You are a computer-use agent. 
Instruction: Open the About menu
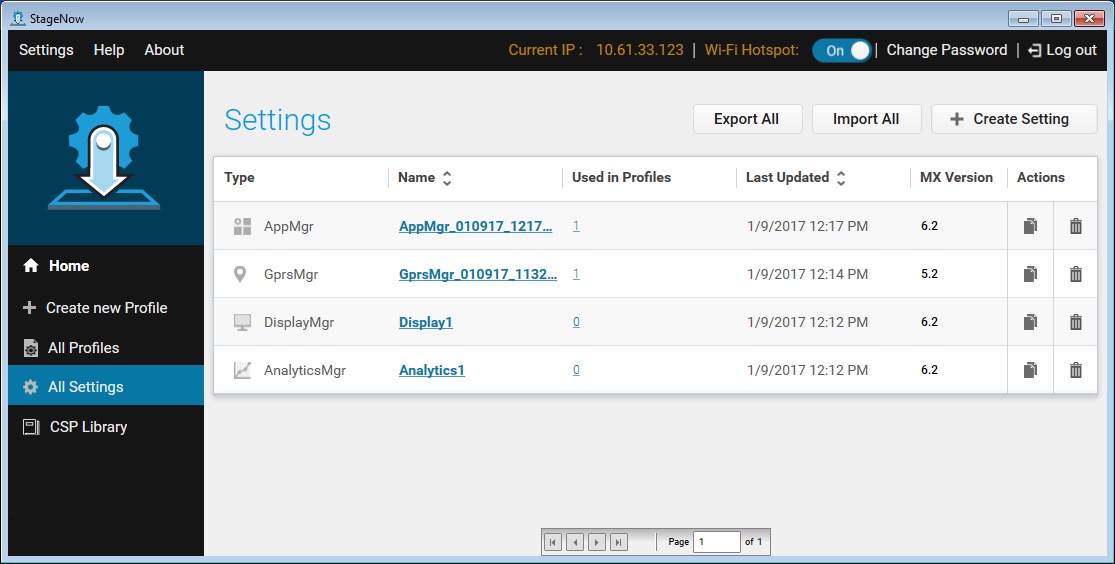click(x=164, y=50)
